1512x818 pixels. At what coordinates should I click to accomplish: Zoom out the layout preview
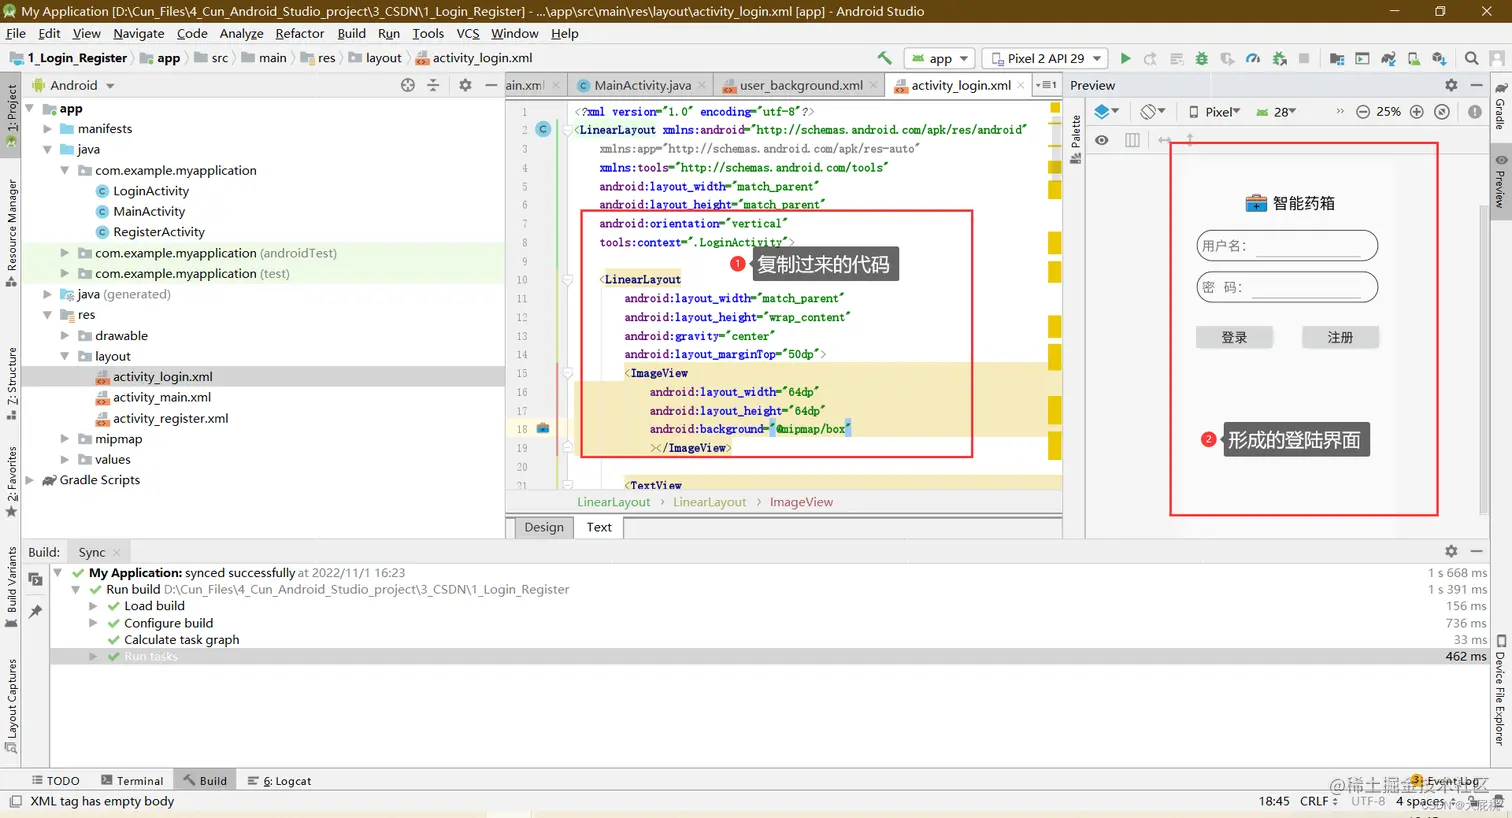1362,112
